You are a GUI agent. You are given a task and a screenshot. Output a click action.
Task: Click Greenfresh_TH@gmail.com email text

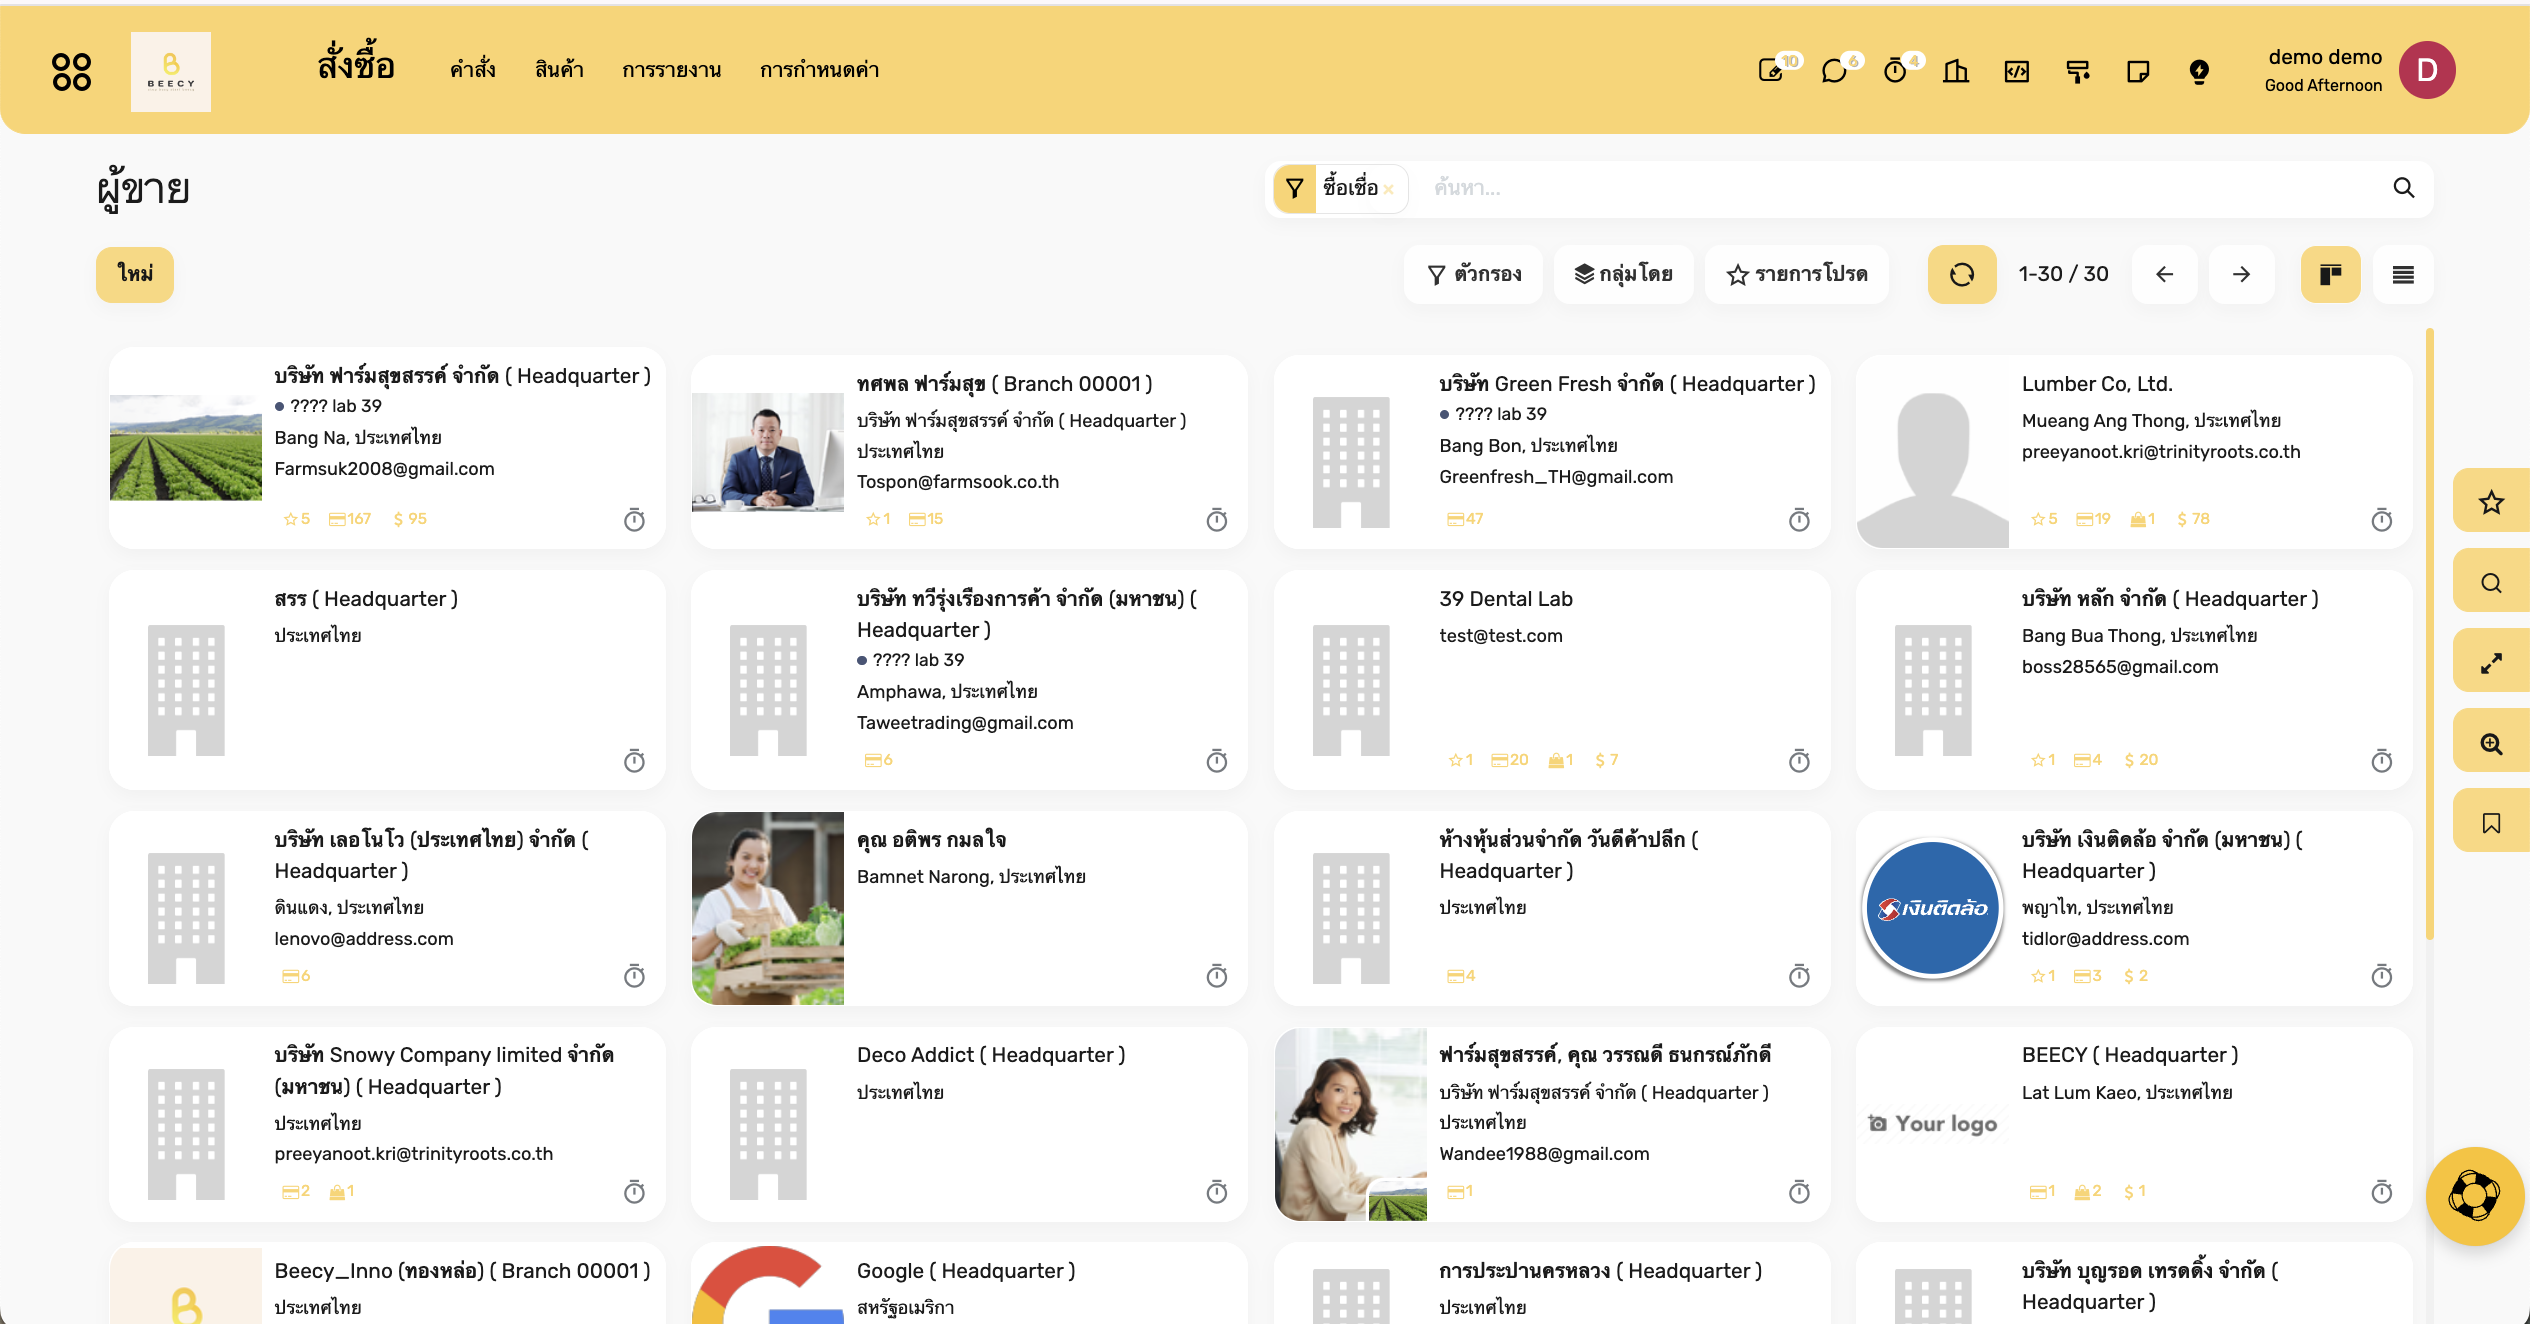click(x=1556, y=477)
